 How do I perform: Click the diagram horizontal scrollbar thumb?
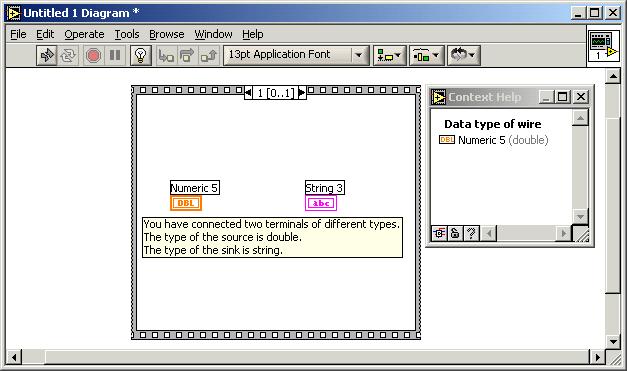click(317, 357)
